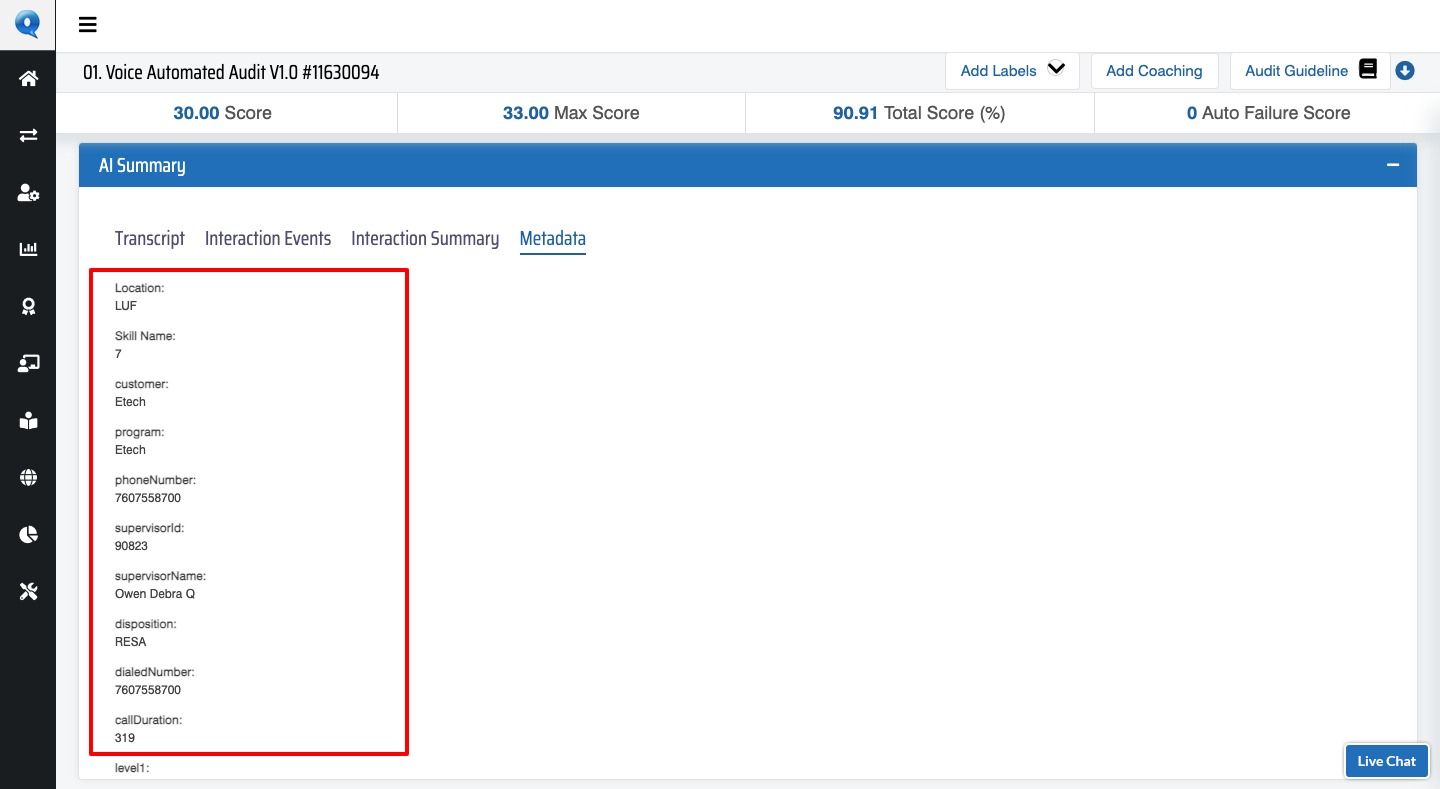Click the home icon in the sidebar
Image resolution: width=1440 pixels, height=789 pixels.
click(x=28, y=79)
